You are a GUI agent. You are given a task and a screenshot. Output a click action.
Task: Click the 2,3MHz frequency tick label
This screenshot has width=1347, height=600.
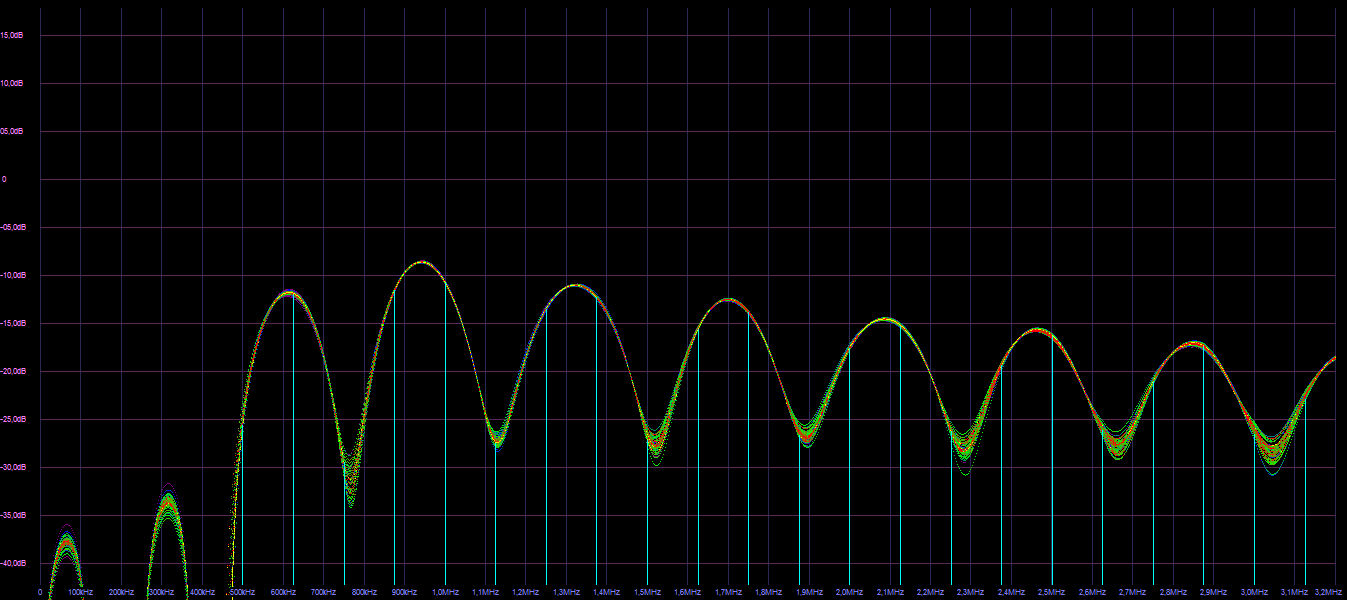pyautogui.click(x=971, y=593)
